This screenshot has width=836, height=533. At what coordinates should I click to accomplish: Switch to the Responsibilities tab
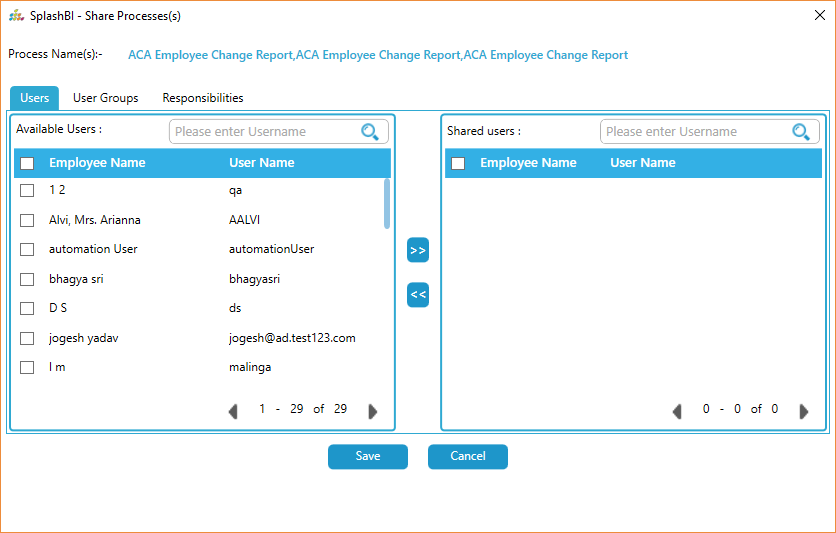[x=203, y=98]
